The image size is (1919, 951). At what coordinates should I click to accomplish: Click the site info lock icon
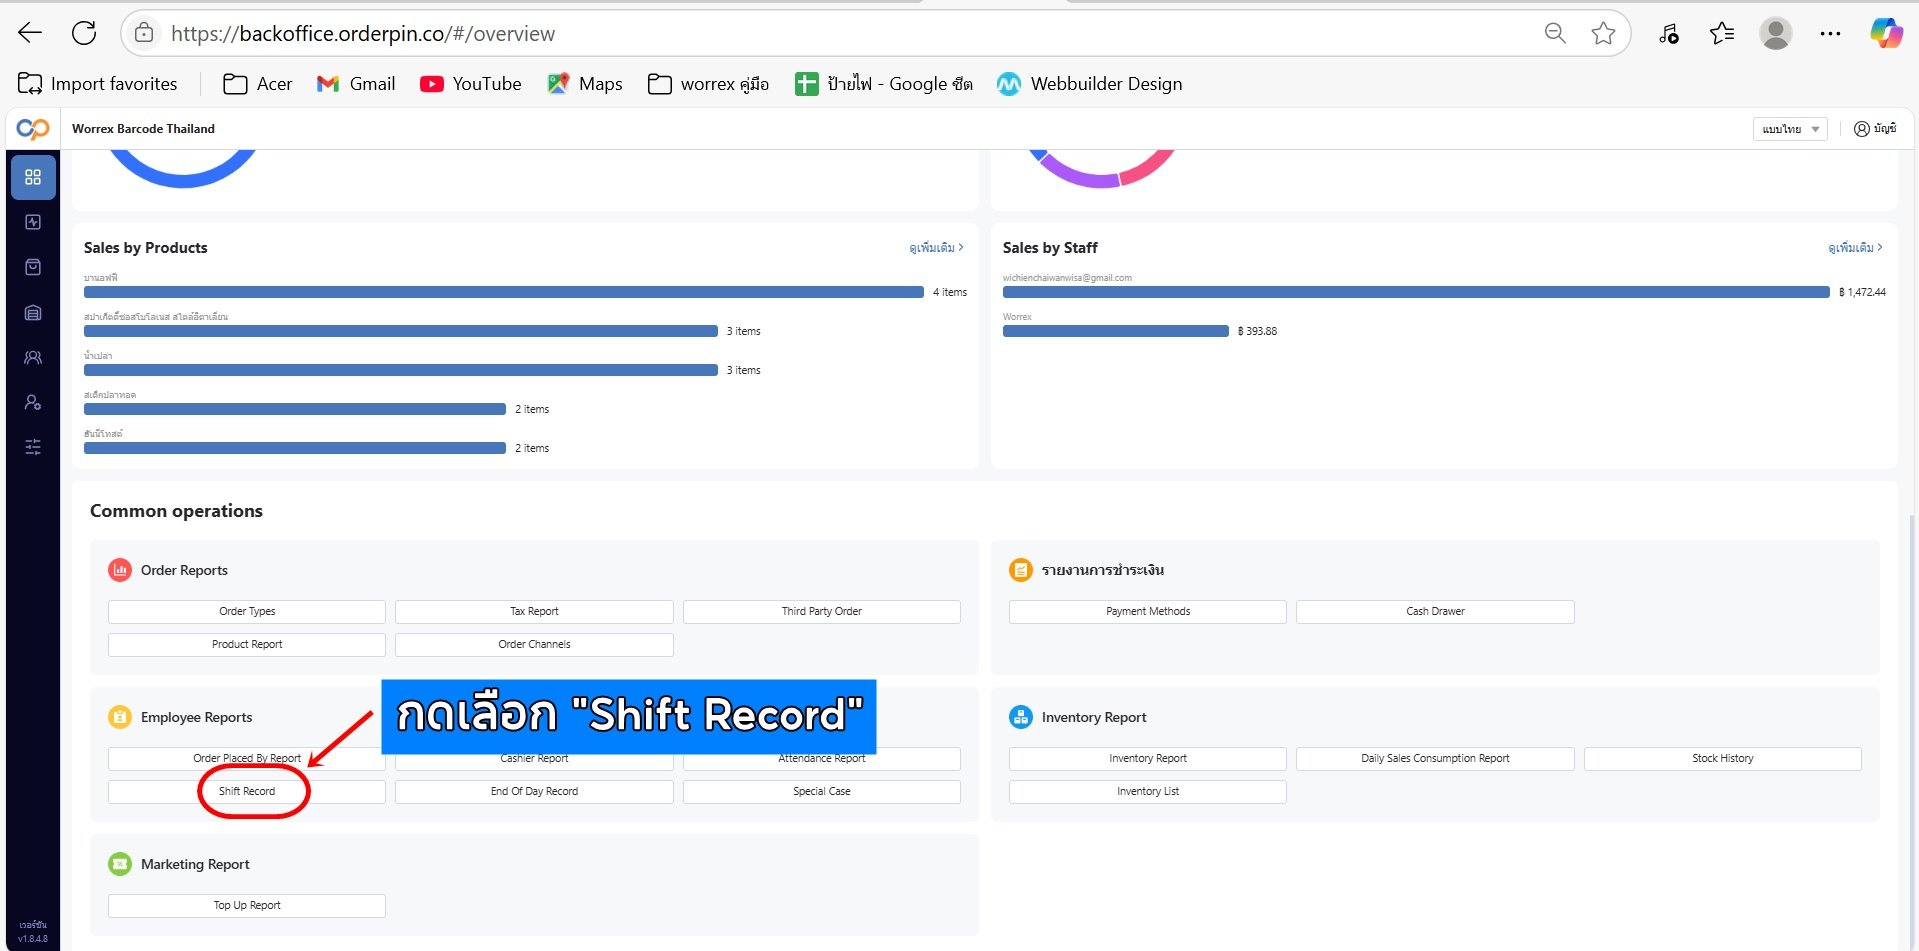(x=144, y=33)
